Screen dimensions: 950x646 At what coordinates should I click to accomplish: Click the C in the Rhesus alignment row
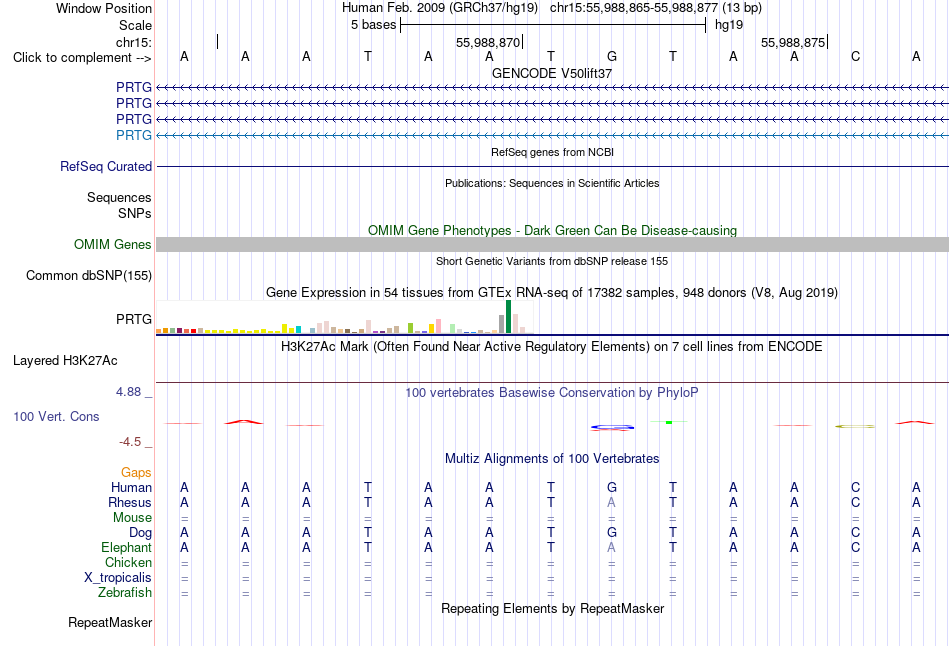(x=855, y=502)
